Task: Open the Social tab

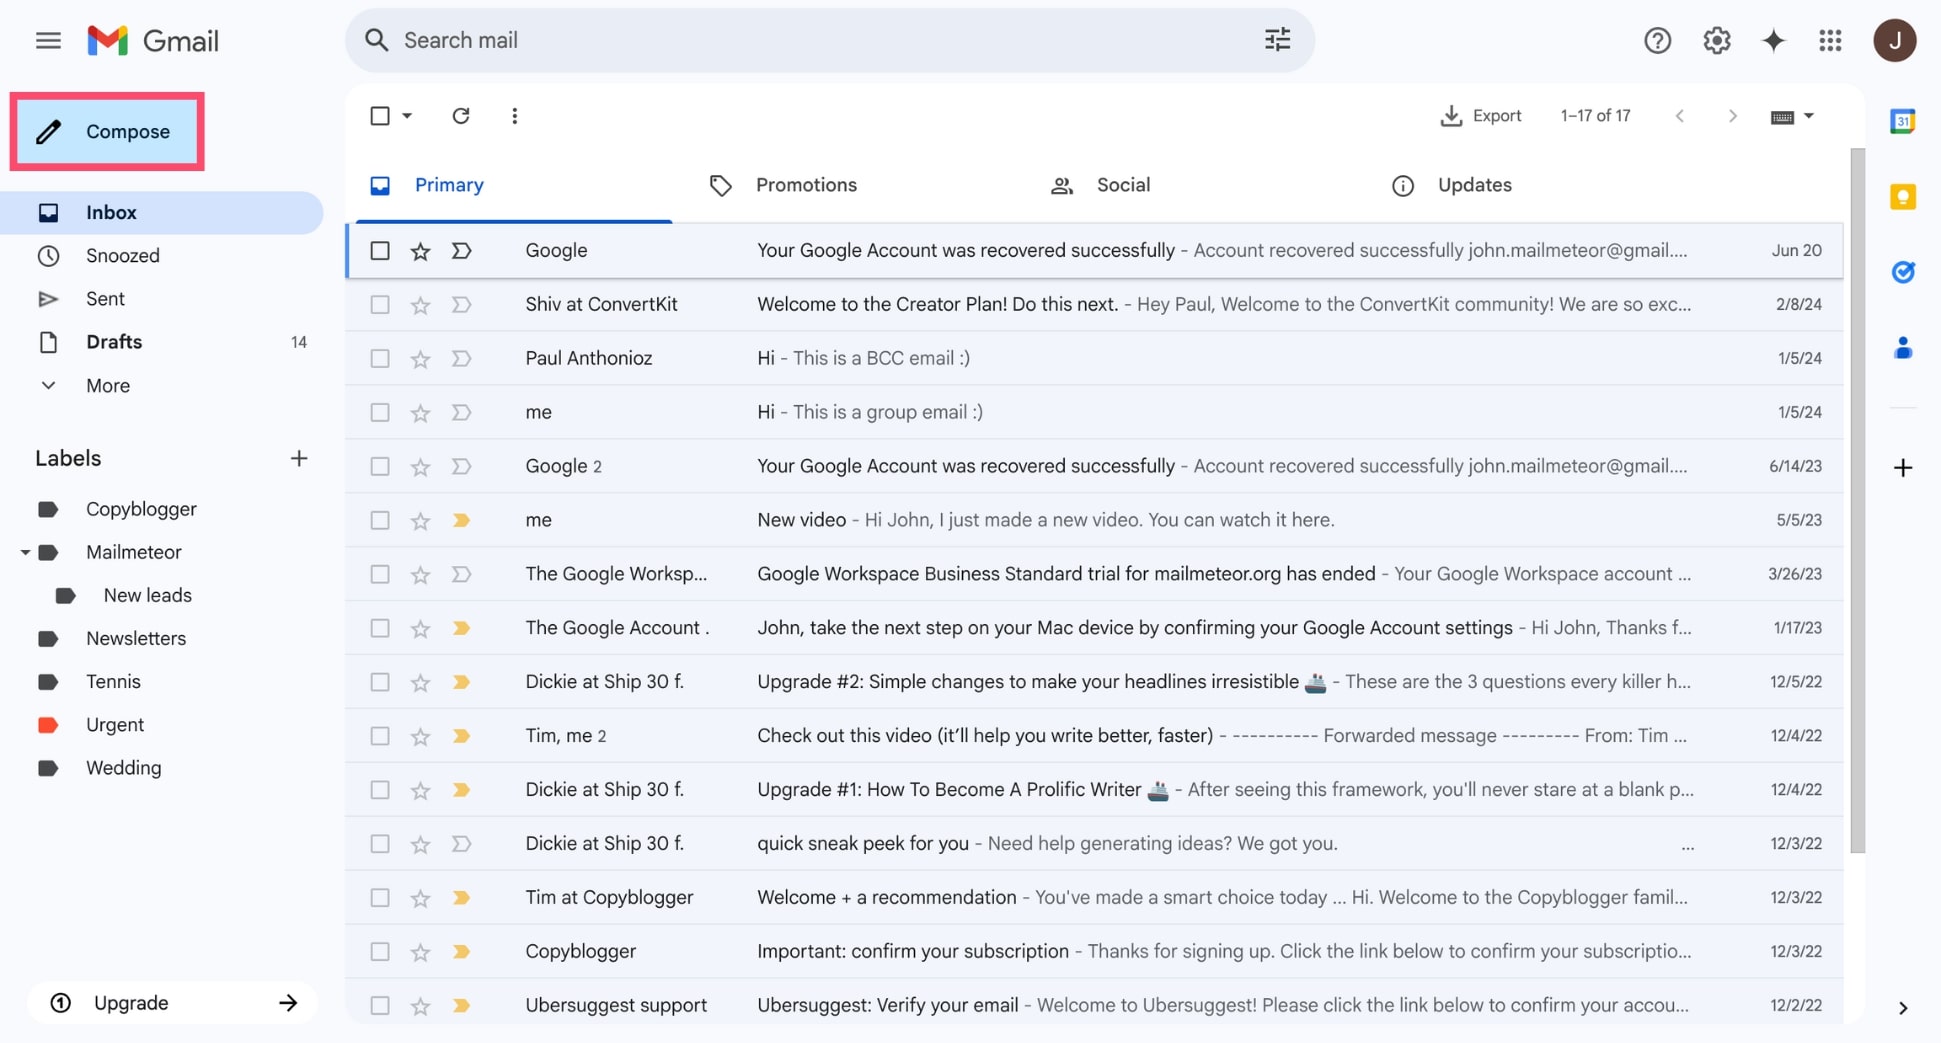Action: (x=1123, y=184)
